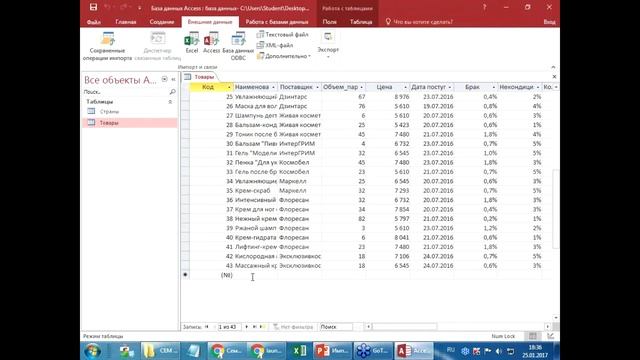The image size is (640, 360).
Task: Open the Файл menu tab
Action: (93, 22)
